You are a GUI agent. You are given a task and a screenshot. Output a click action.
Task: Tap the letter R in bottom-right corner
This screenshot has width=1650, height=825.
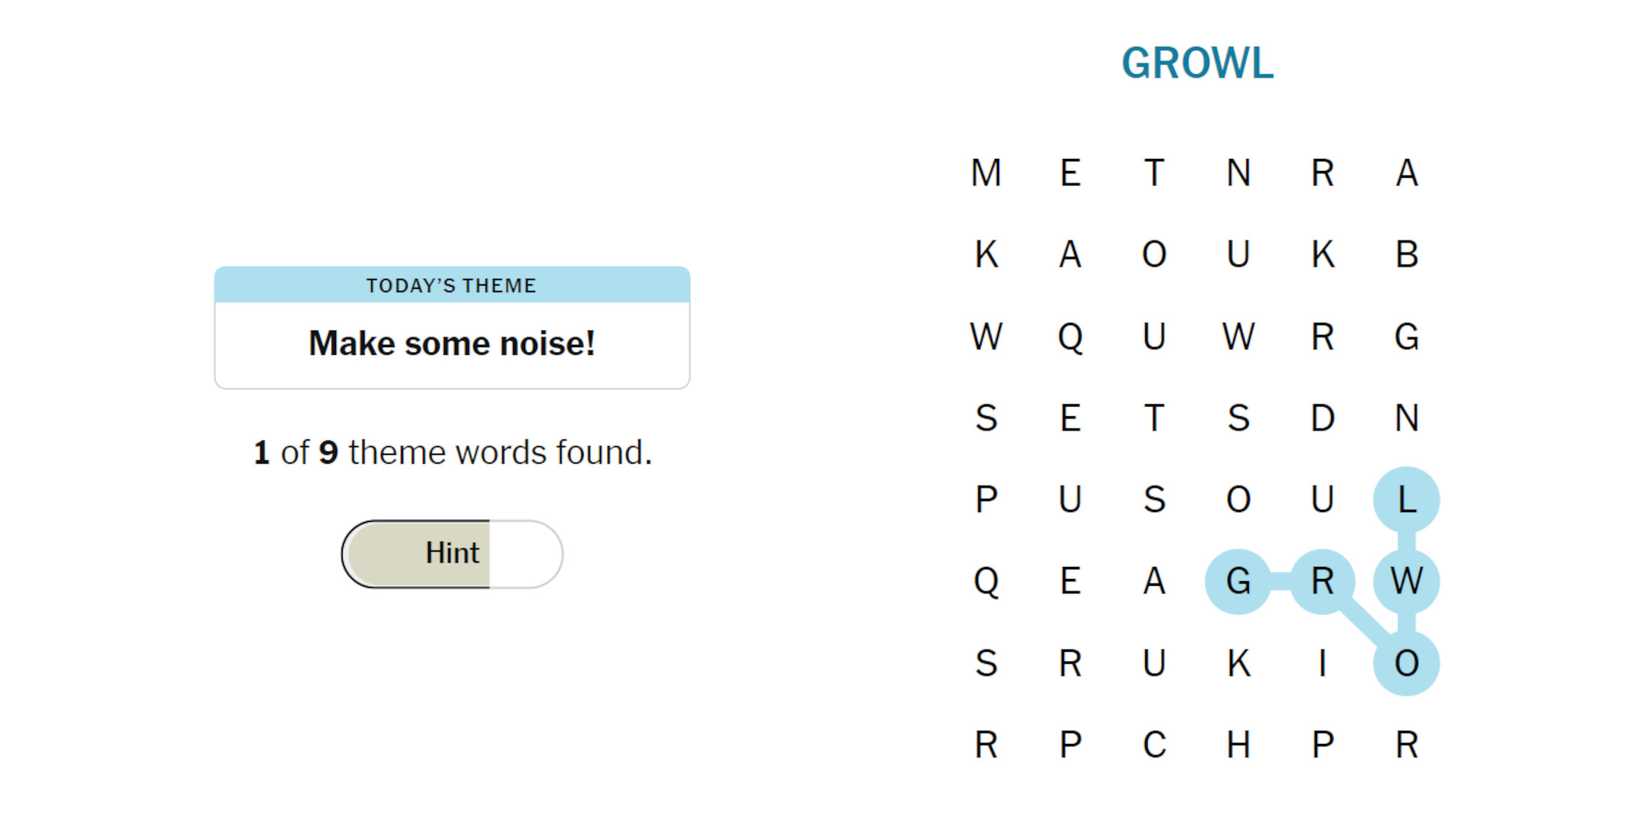1406,745
